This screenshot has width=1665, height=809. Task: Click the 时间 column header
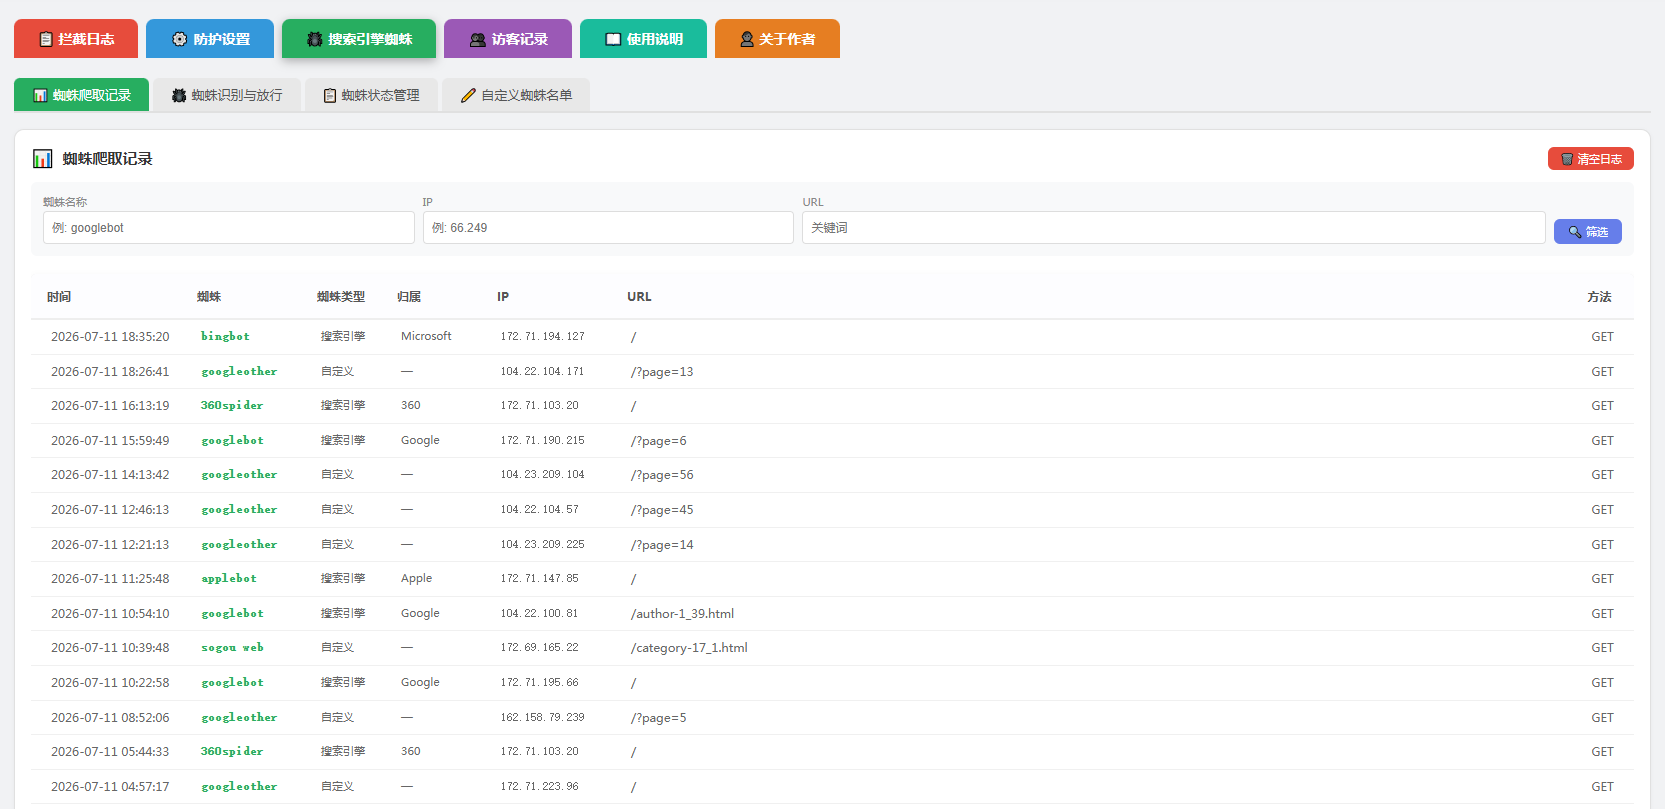point(59,297)
